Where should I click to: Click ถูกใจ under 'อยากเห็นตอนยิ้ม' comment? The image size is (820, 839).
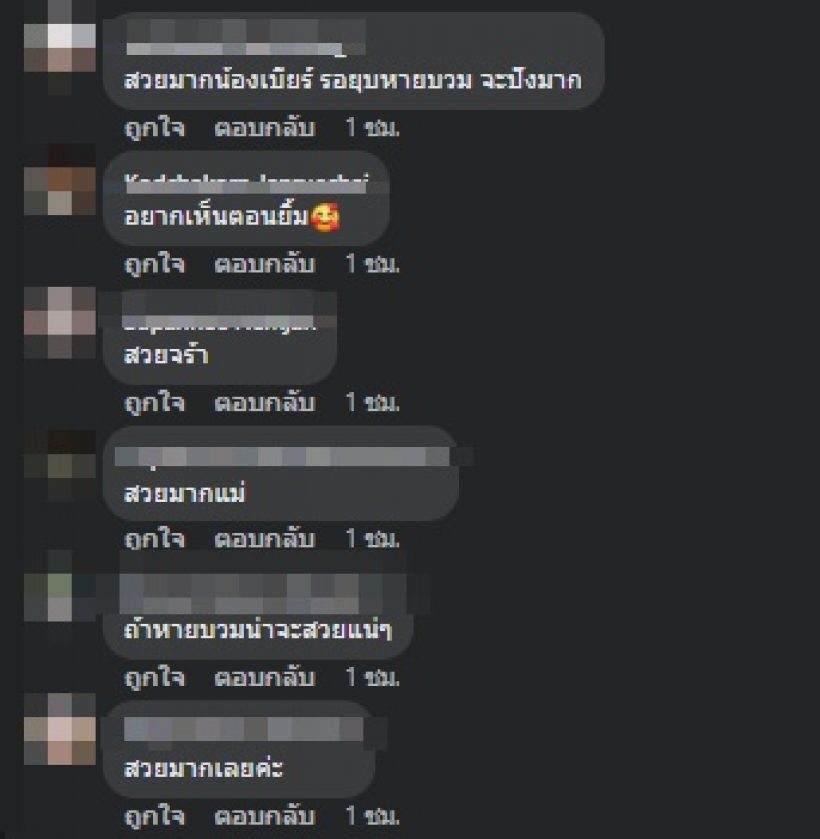tap(155, 265)
